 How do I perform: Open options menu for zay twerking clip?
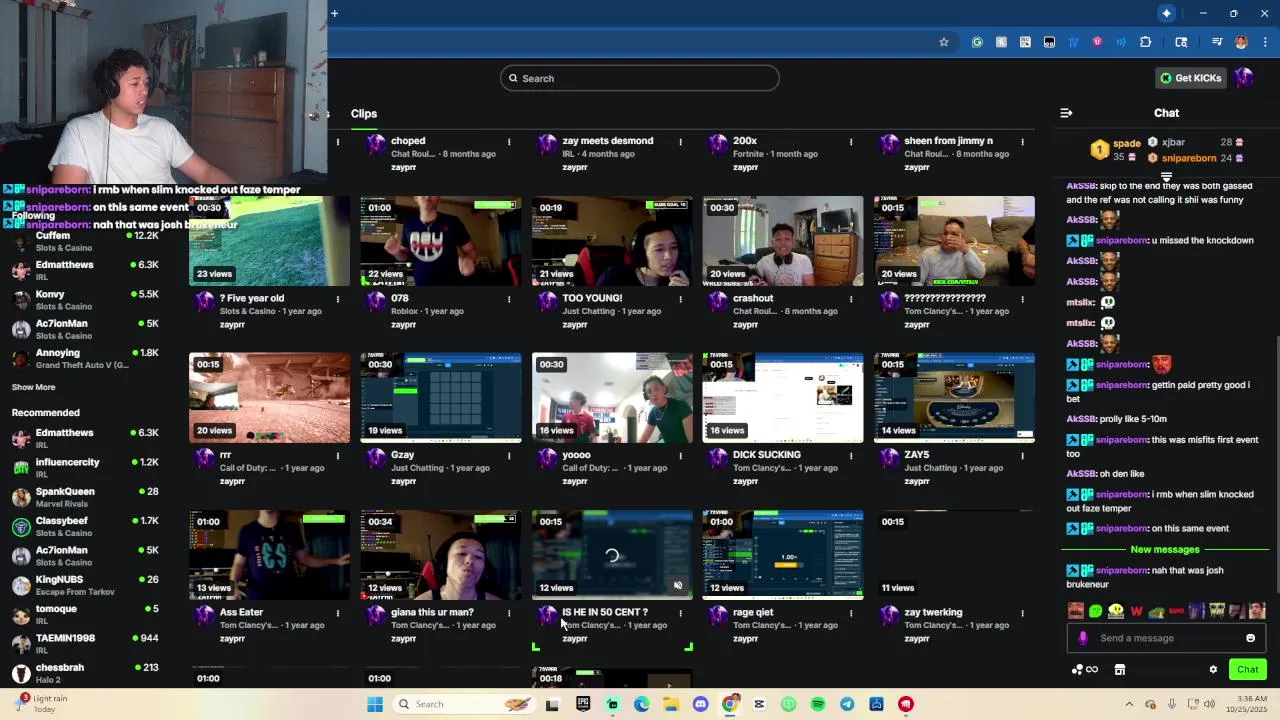pyautogui.click(x=1022, y=613)
